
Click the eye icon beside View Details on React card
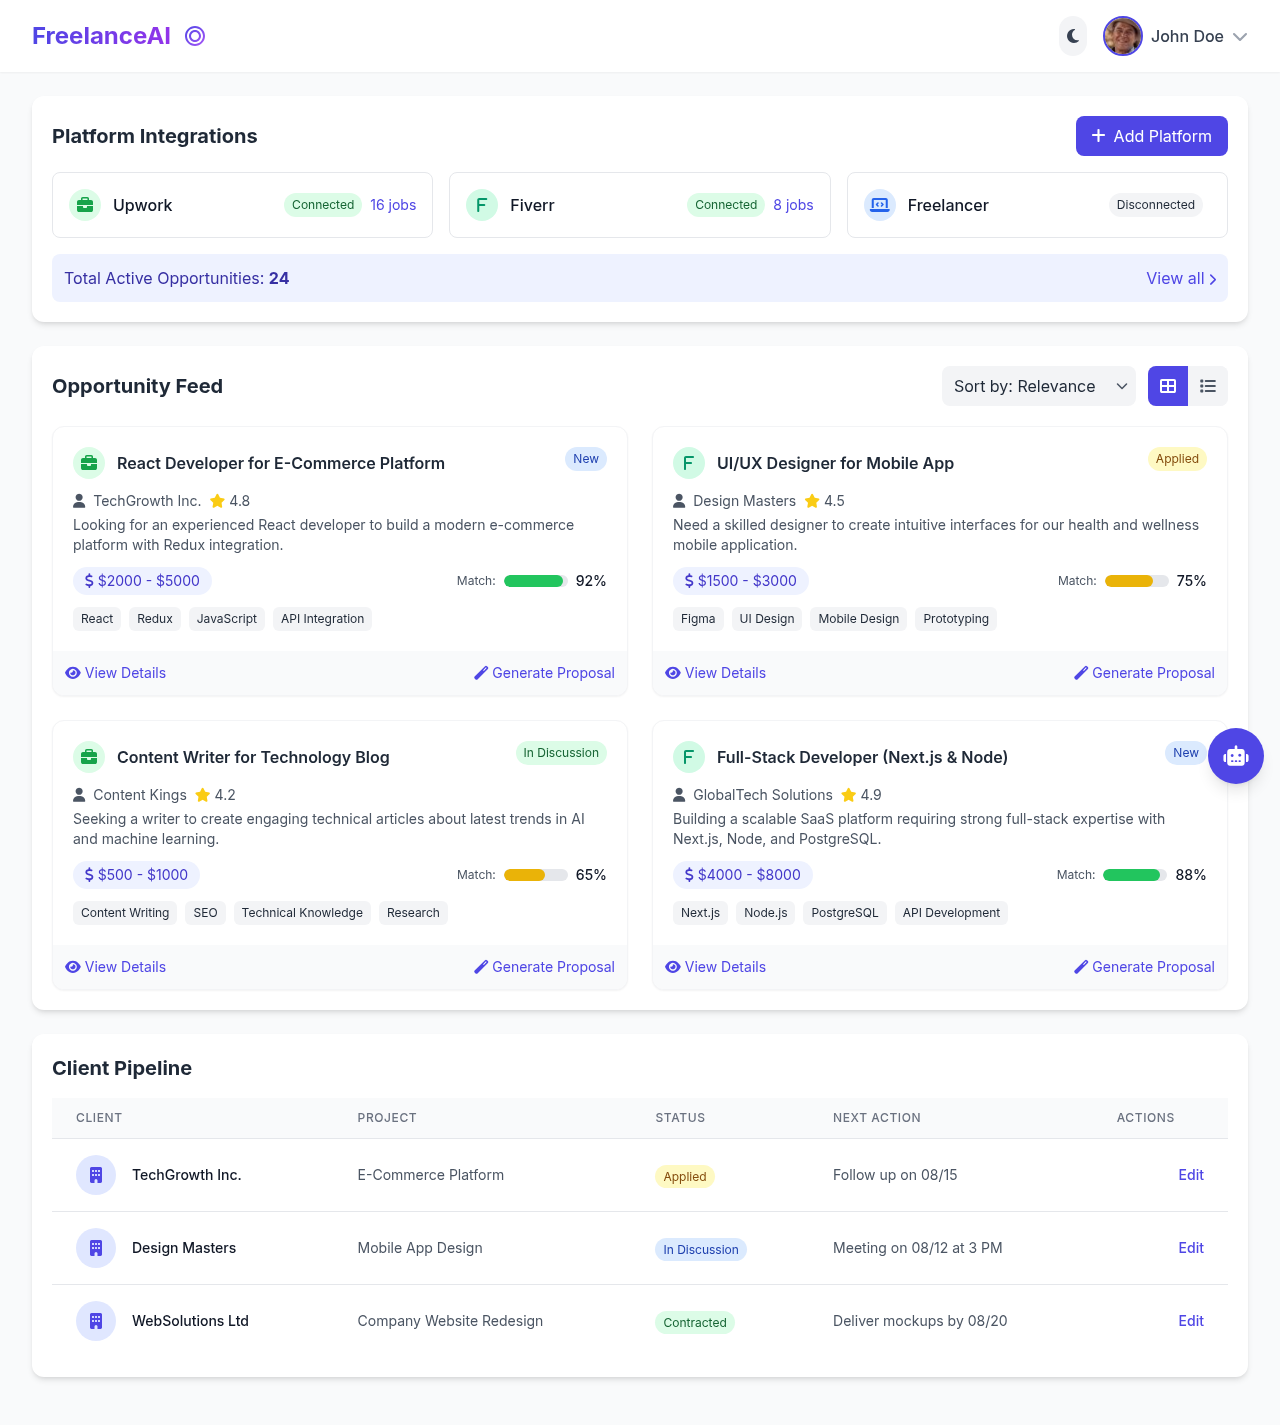click(x=73, y=673)
